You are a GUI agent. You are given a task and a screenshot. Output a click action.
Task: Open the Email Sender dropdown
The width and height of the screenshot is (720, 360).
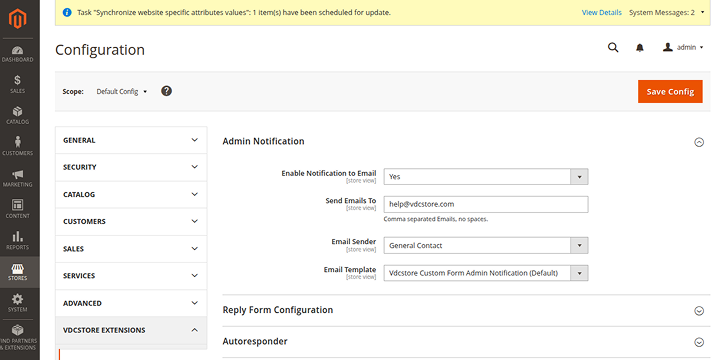click(x=486, y=245)
